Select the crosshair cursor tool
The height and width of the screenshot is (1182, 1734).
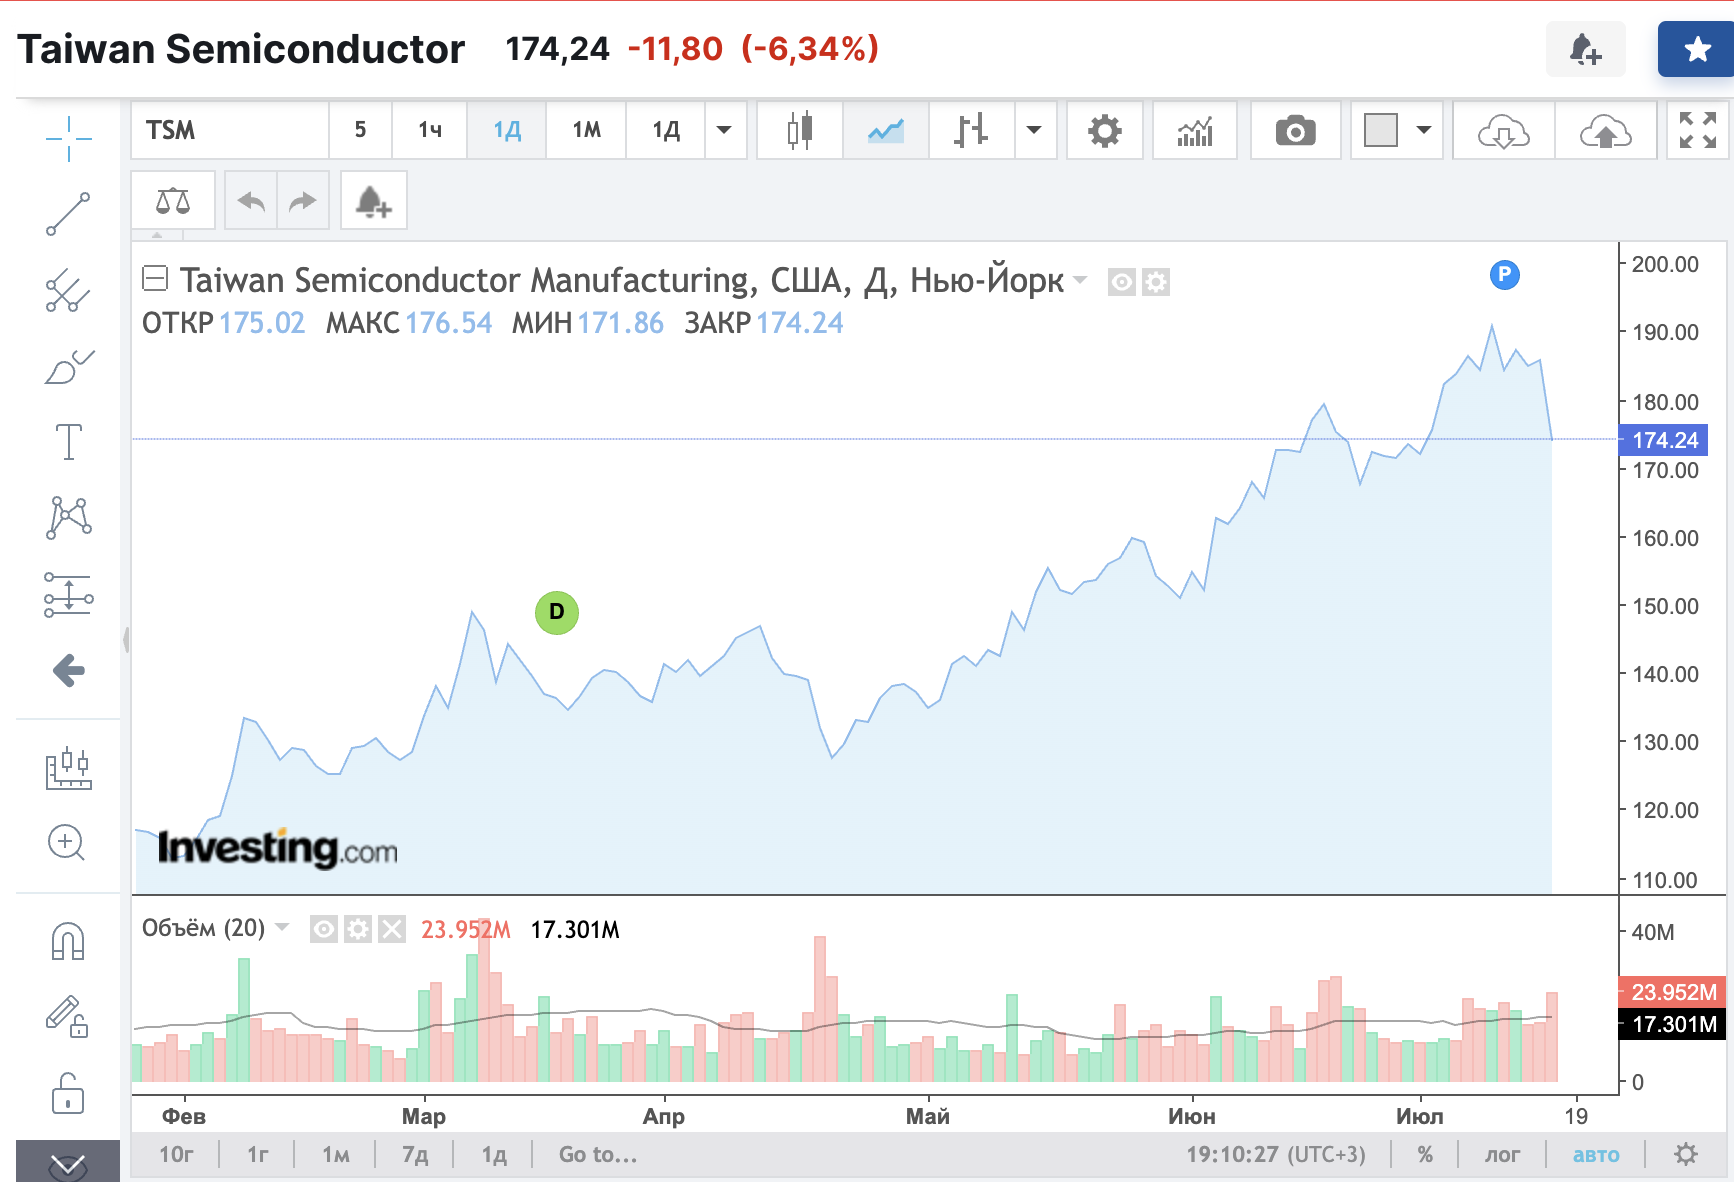pyautogui.click(x=68, y=138)
